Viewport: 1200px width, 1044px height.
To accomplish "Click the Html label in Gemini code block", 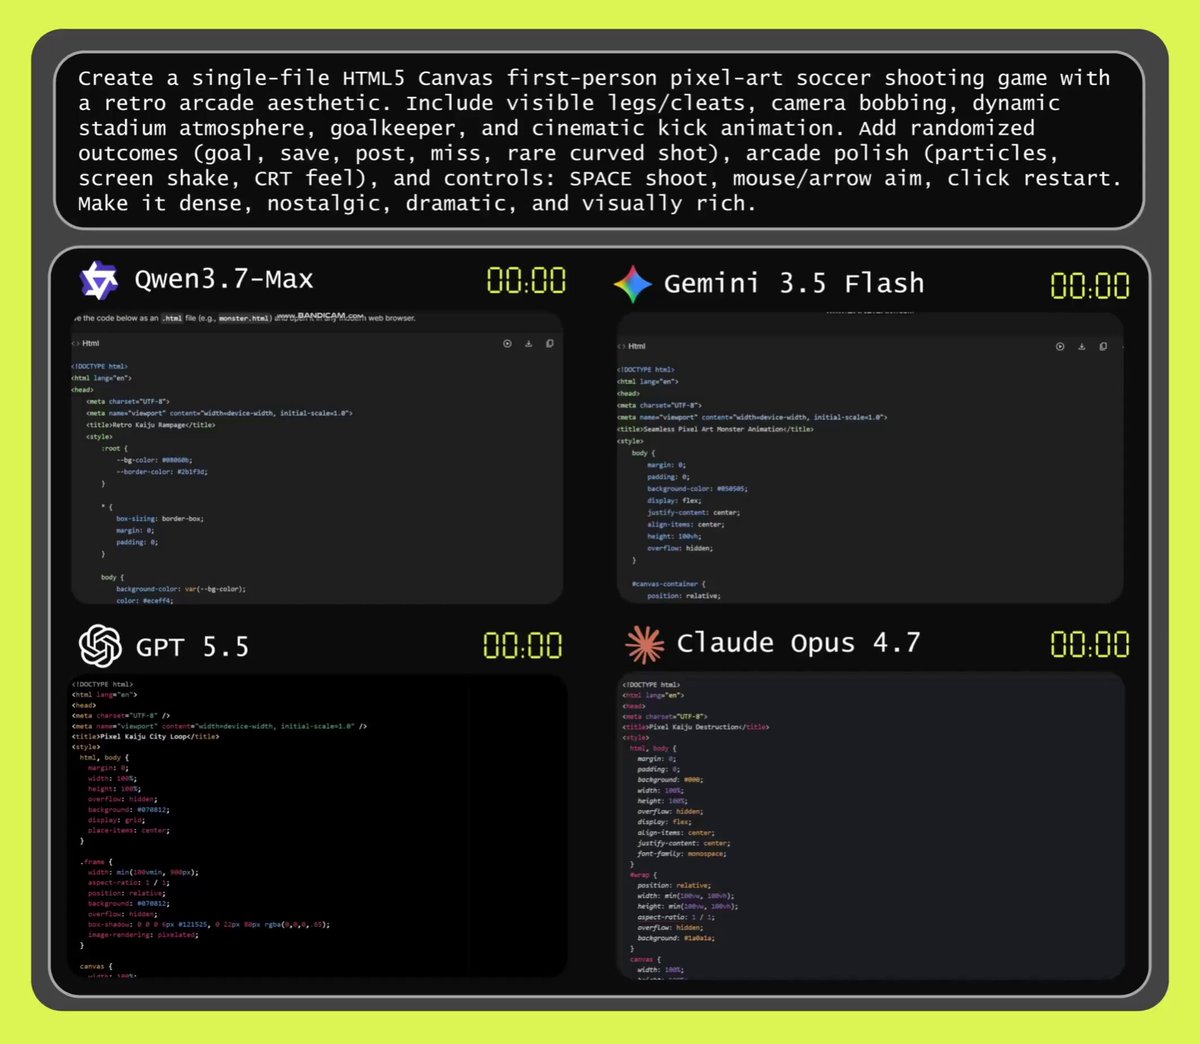I will tap(637, 346).
